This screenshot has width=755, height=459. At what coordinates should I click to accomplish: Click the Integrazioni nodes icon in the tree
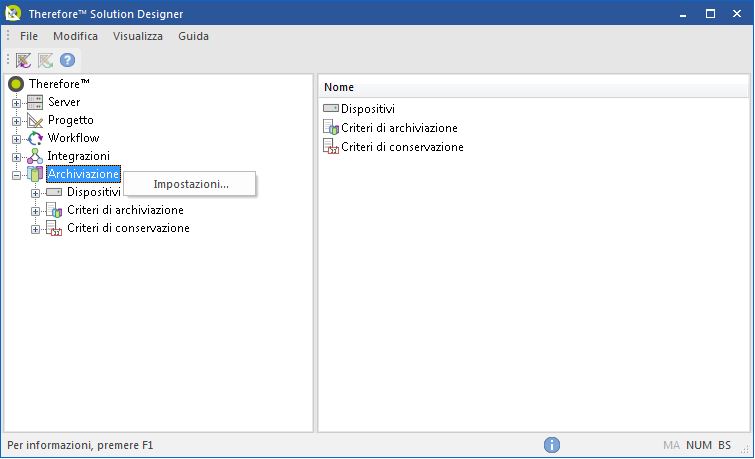[35, 156]
